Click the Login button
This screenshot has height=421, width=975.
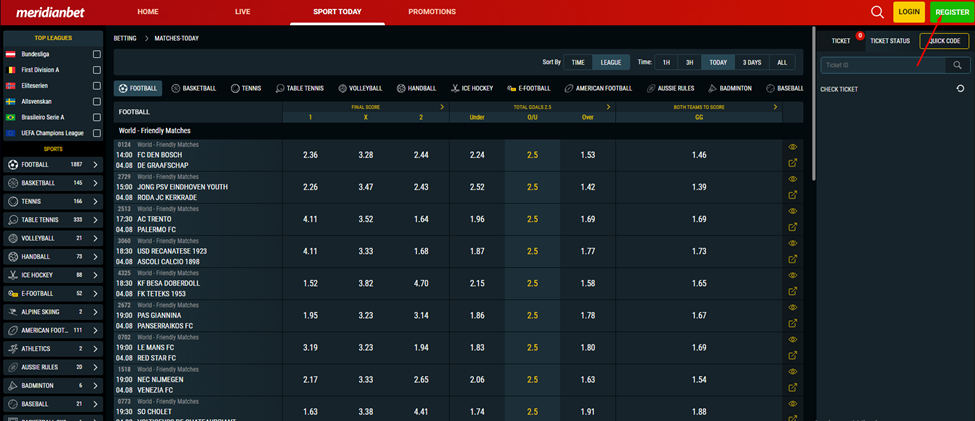909,12
